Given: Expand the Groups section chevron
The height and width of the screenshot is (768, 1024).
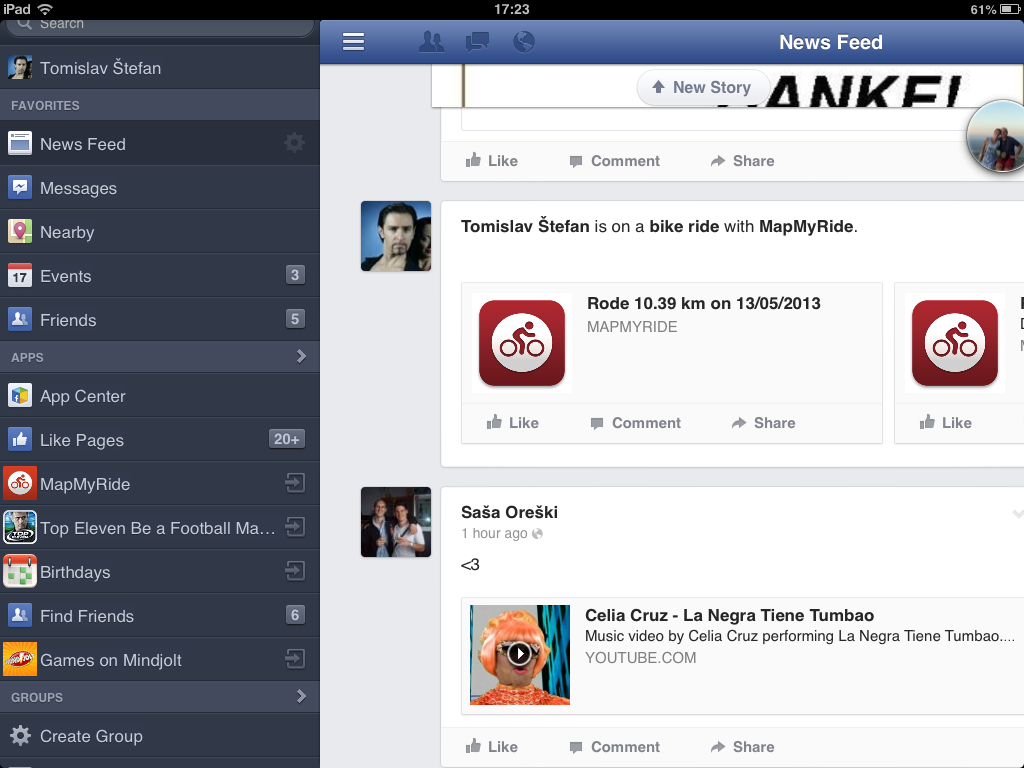Looking at the screenshot, I should click(x=301, y=696).
